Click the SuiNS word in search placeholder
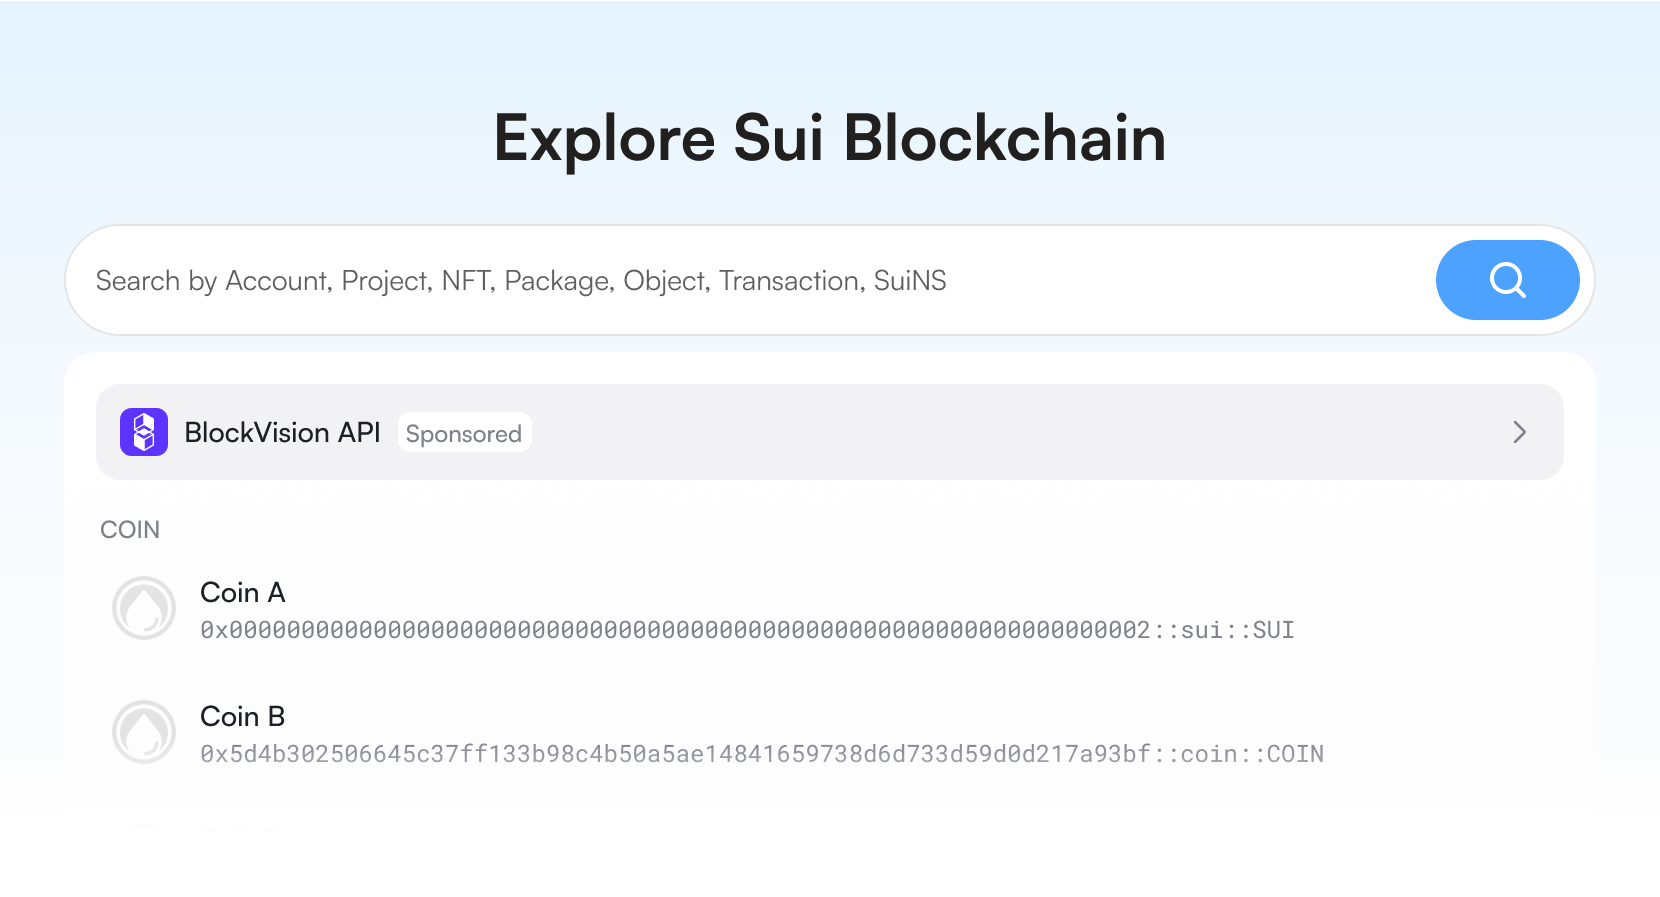This screenshot has width=1660, height=897. (x=910, y=281)
